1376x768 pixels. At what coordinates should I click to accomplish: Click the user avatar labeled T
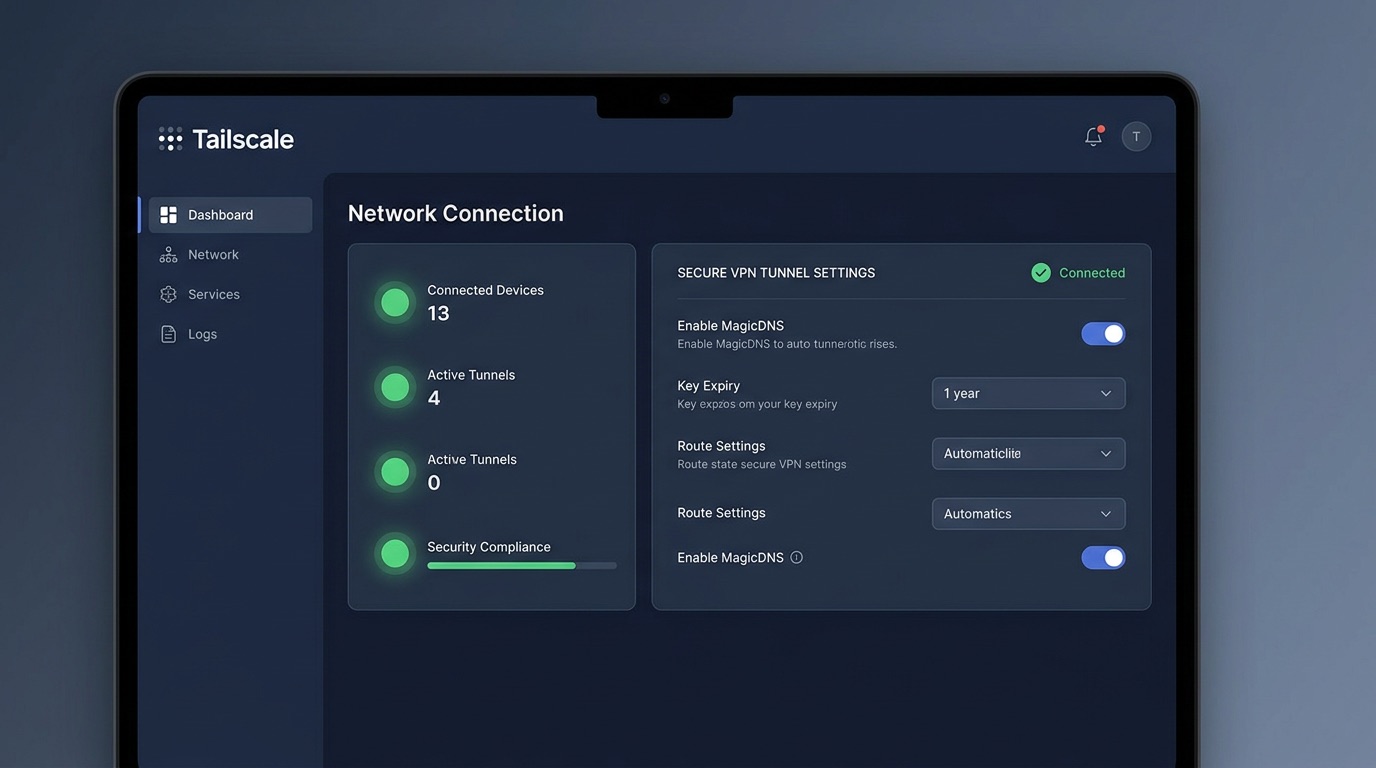(x=1136, y=137)
